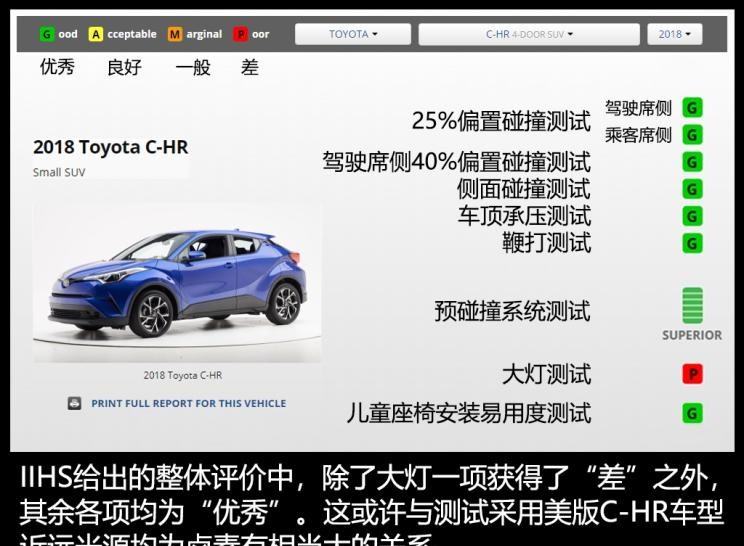Click the SUPERIOR rating text

(x=692, y=335)
